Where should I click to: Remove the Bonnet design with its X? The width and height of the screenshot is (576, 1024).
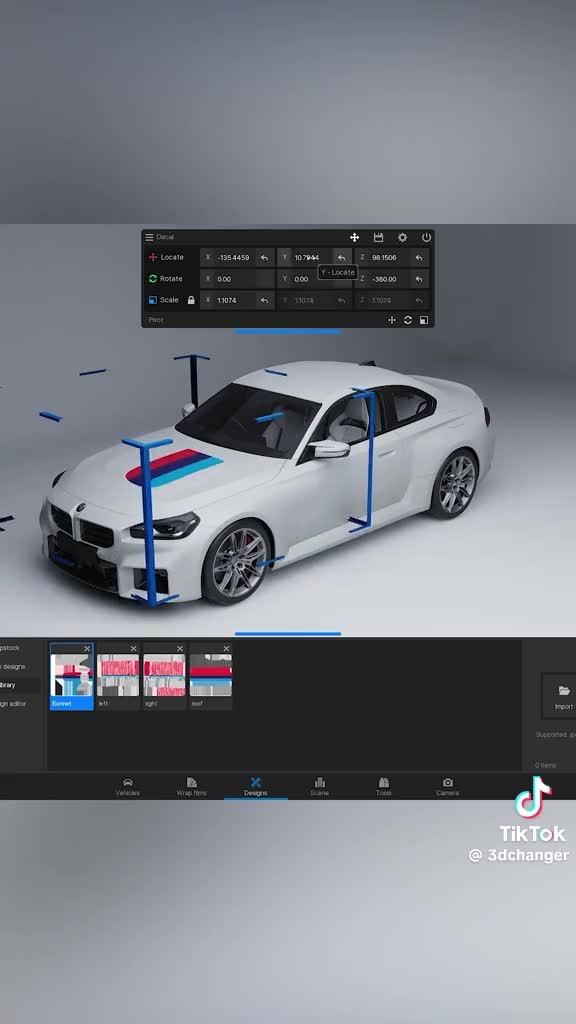pyautogui.click(x=87, y=648)
